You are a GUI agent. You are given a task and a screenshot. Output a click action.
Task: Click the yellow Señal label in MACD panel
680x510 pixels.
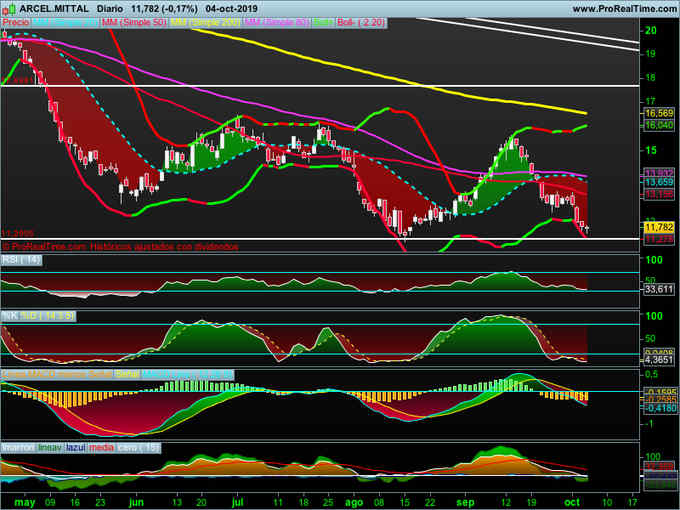tap(127, 374)
